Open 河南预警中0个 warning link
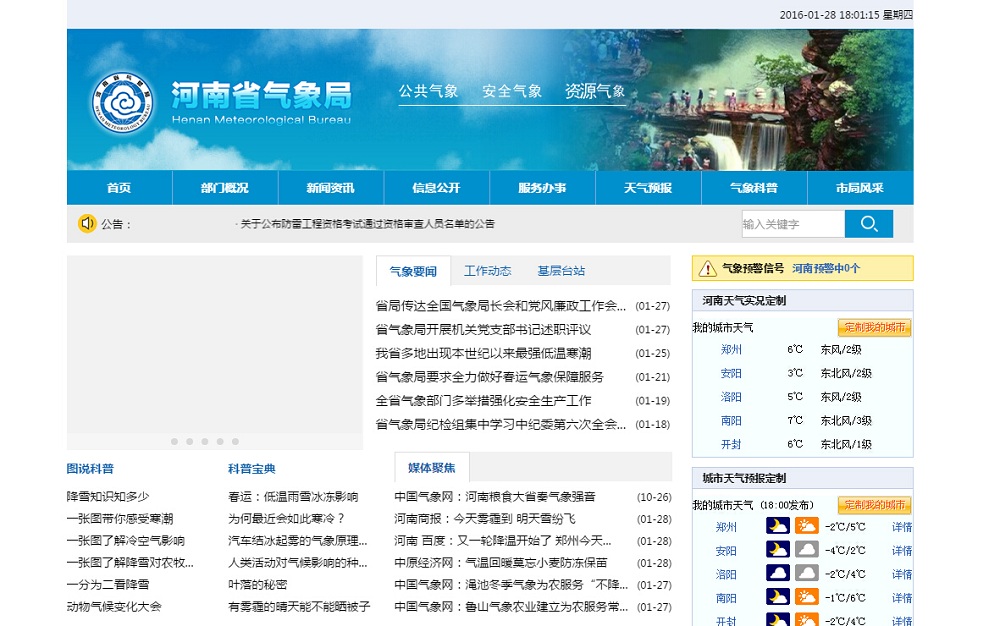 coord(825,268)
